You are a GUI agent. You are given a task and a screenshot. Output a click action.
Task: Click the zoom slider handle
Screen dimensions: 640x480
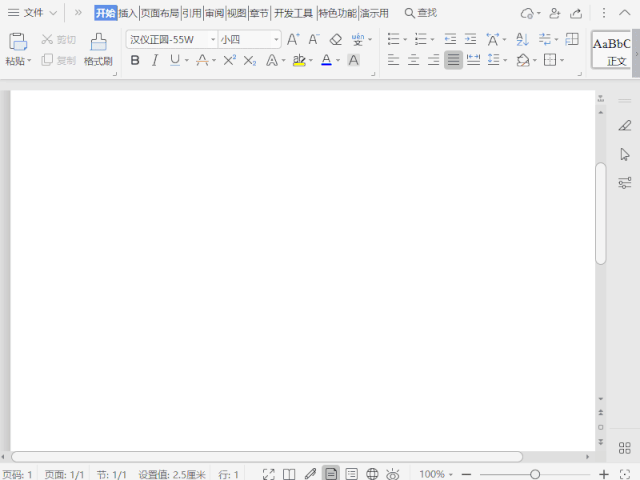pyautogui.click(x=535, y=473)
